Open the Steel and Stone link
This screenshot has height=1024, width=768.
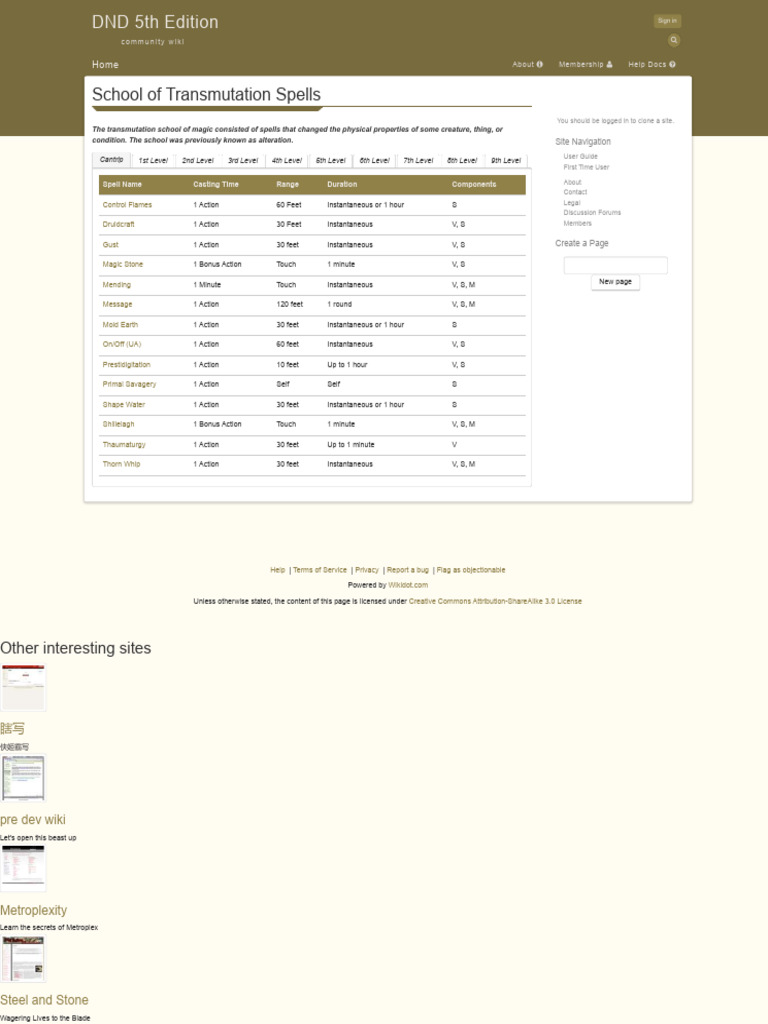tap(44, 1000)
